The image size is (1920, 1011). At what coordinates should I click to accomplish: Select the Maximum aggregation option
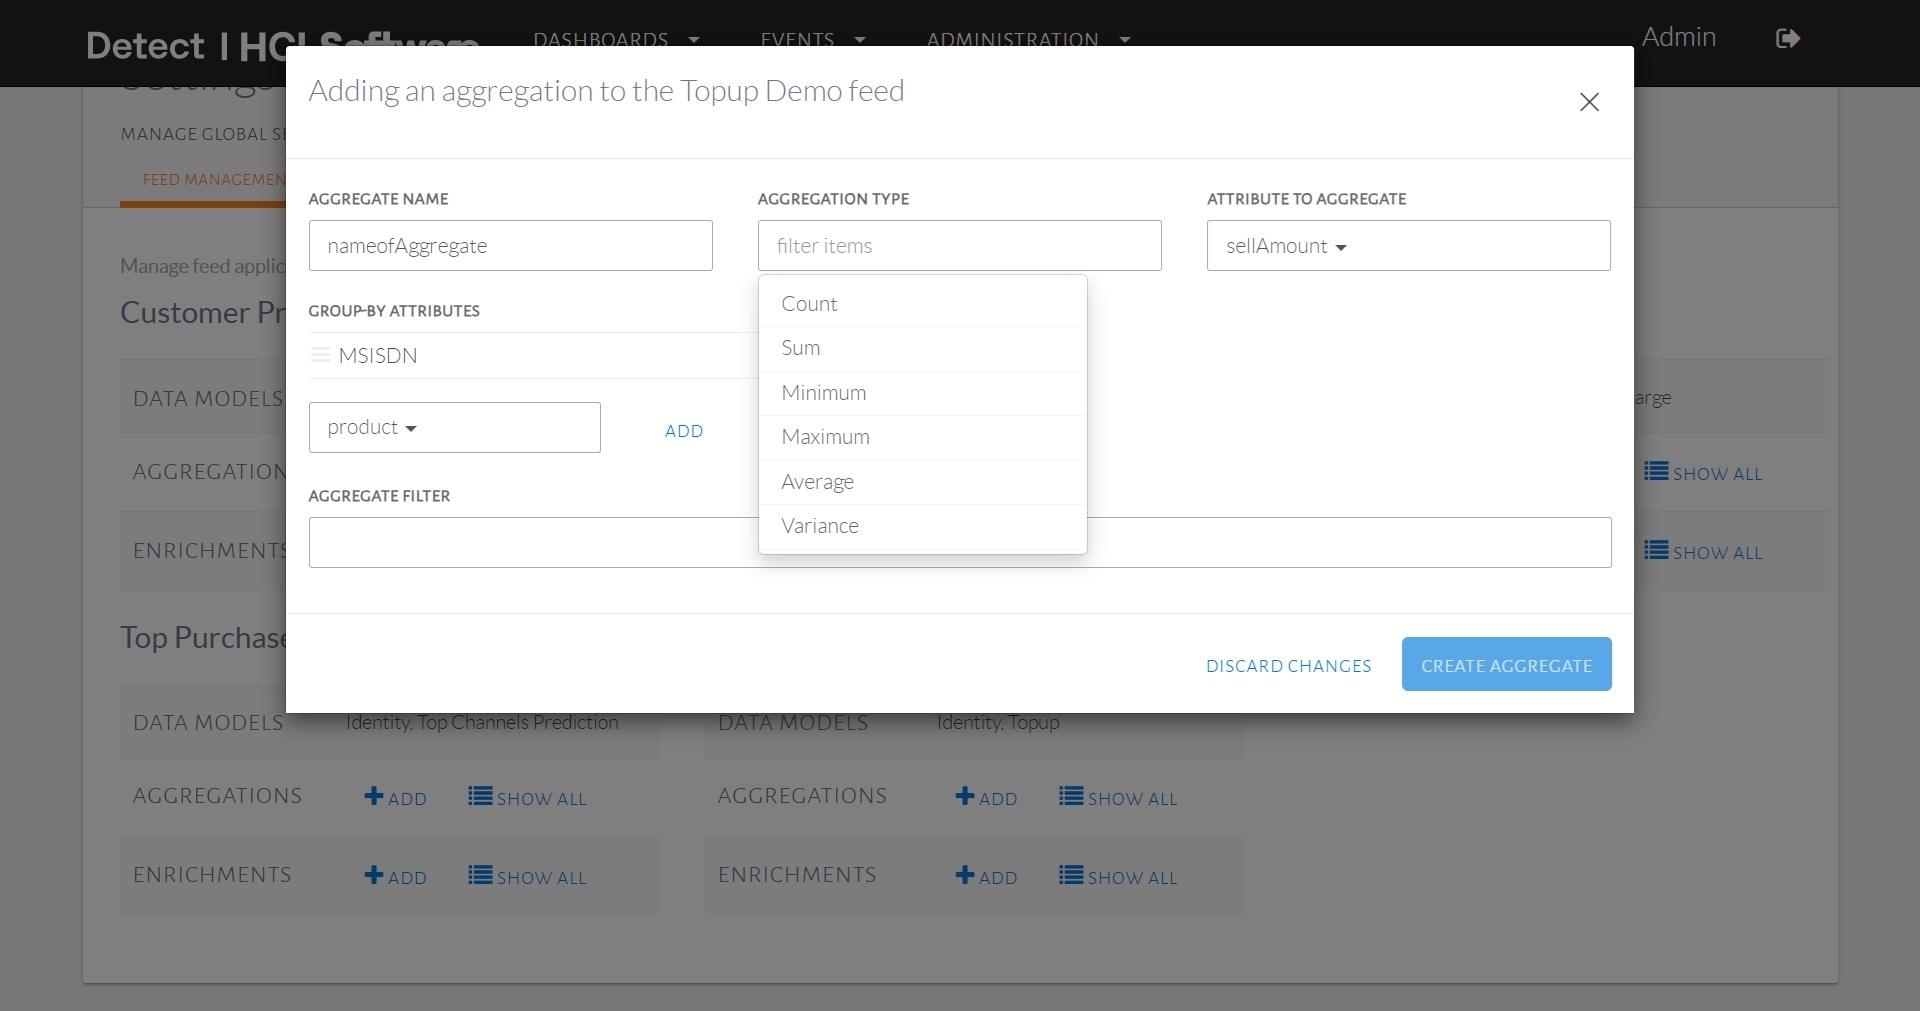pyautogui.click(x=825, y=437)
